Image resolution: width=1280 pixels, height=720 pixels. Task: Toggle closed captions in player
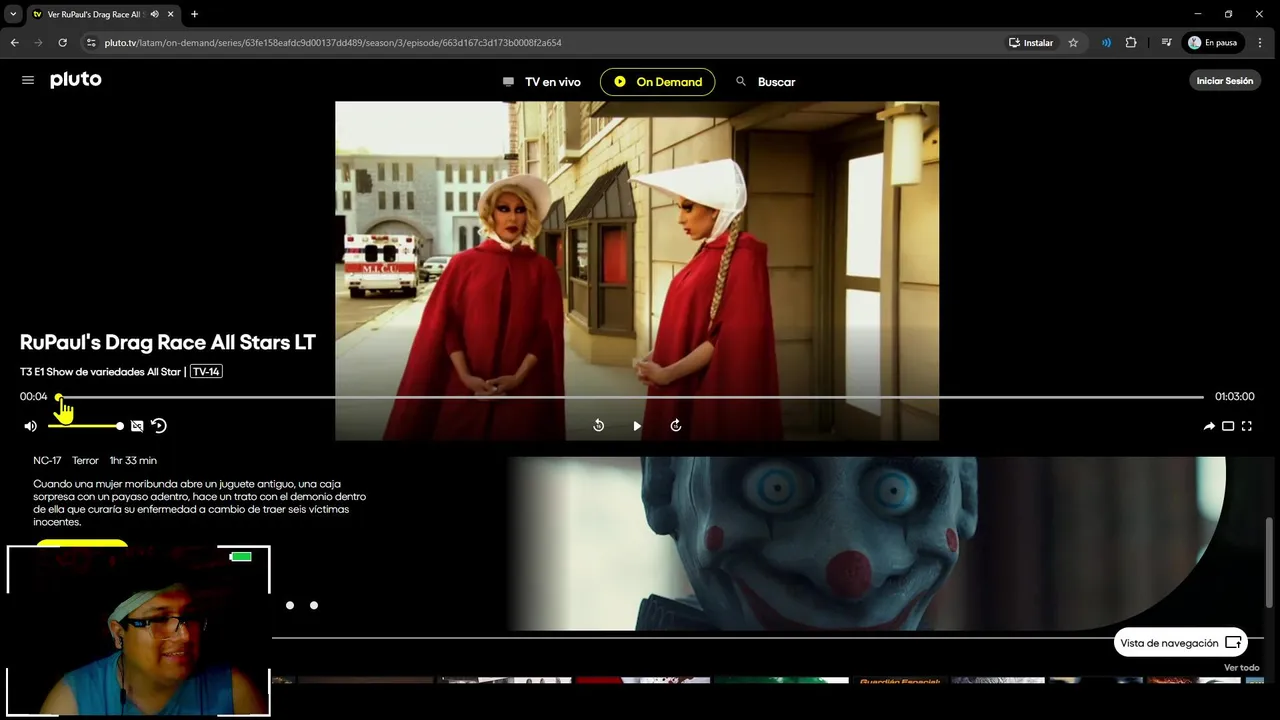click(137, 426)
